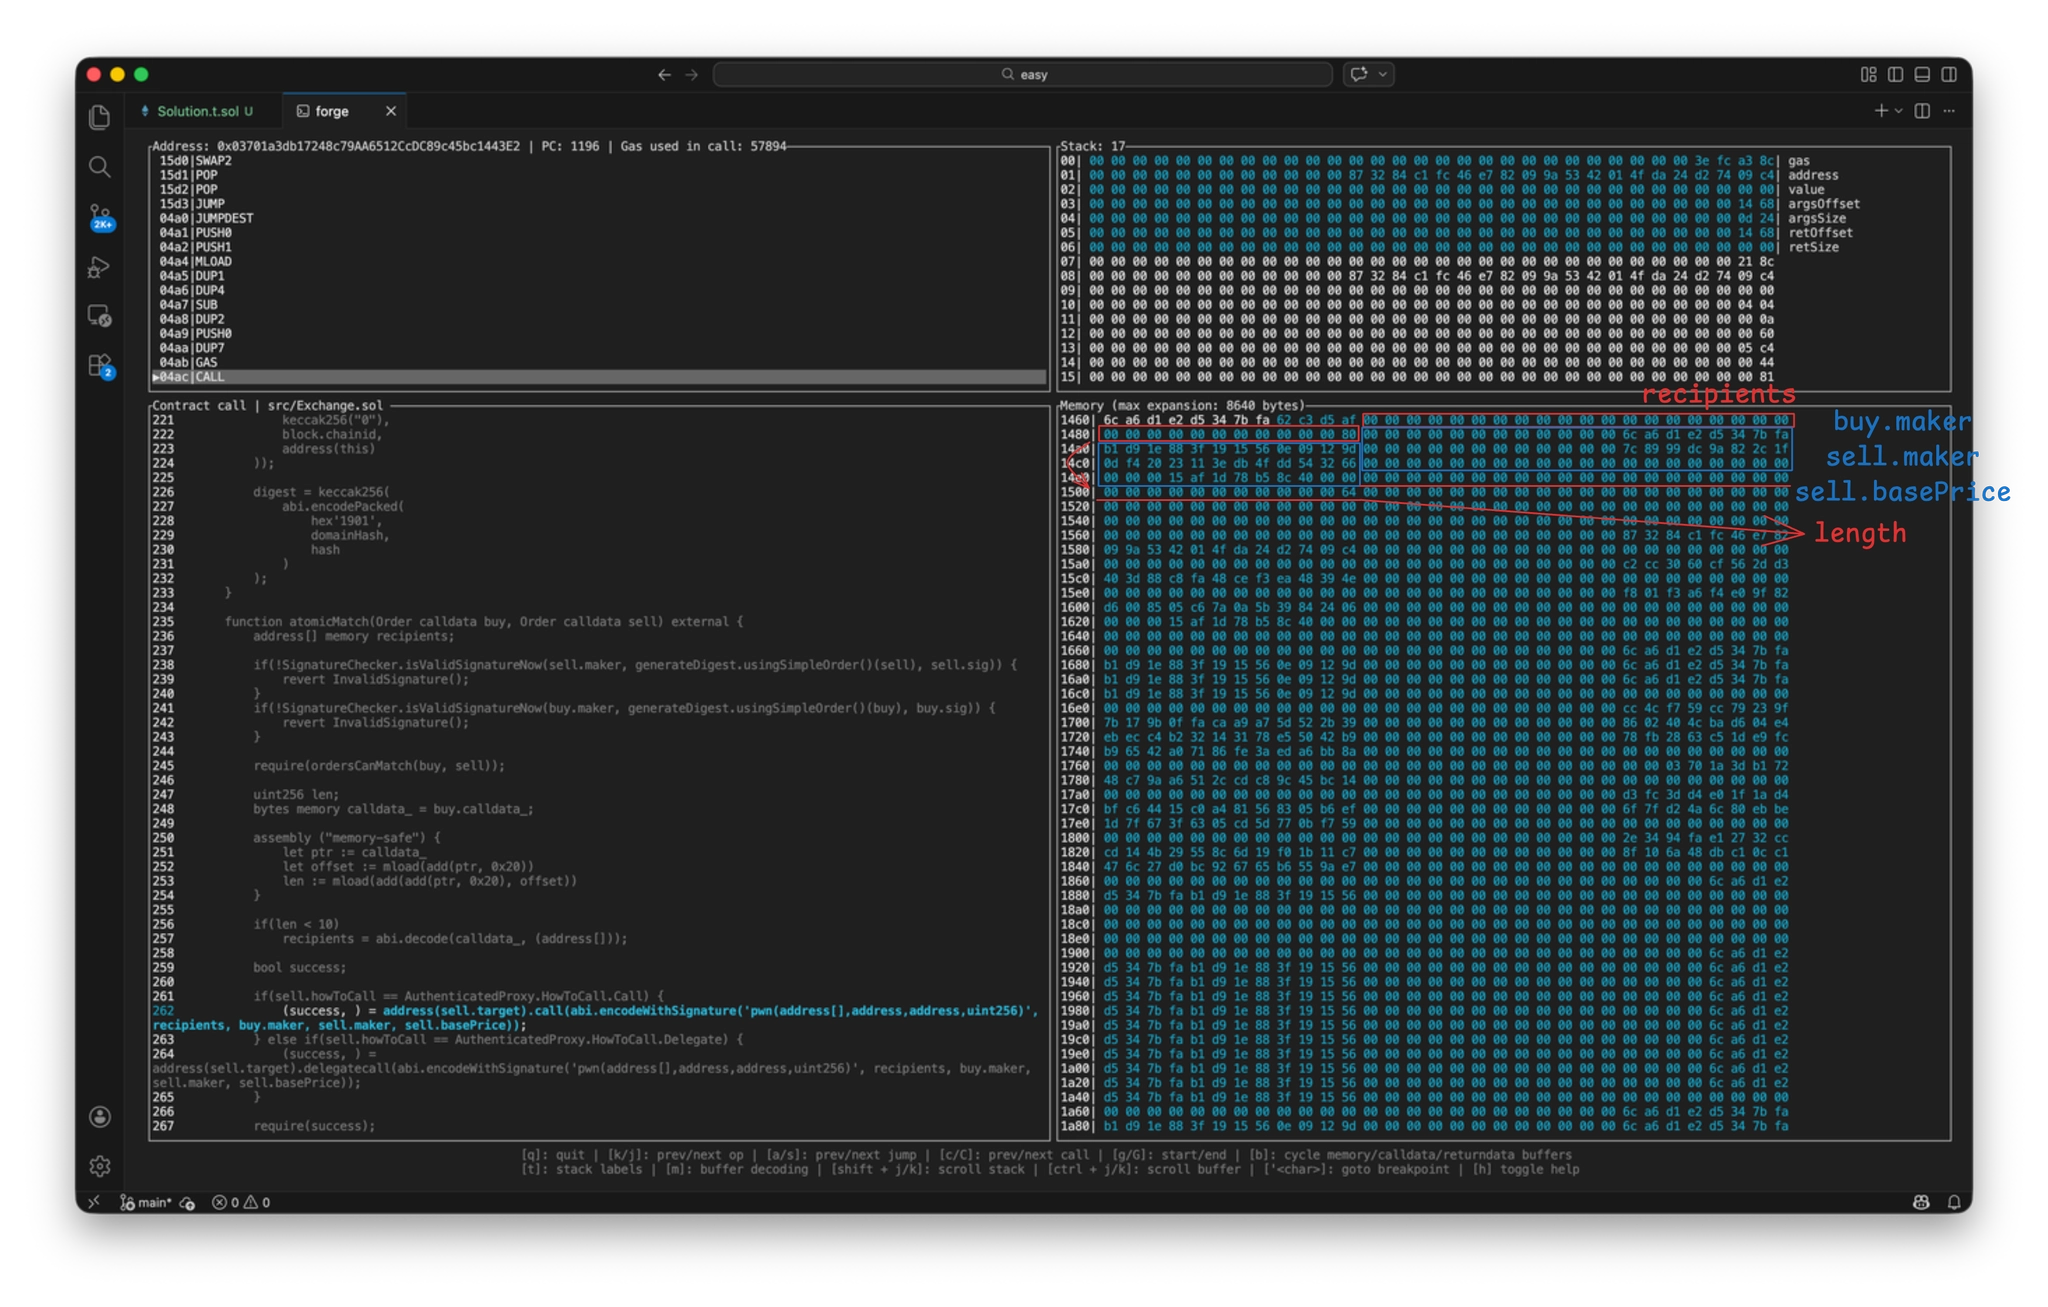Expand the new terminal launch profile dropdown
The width and height of the screenshot is (2048, 1307).
click(x=1898, y=111)
